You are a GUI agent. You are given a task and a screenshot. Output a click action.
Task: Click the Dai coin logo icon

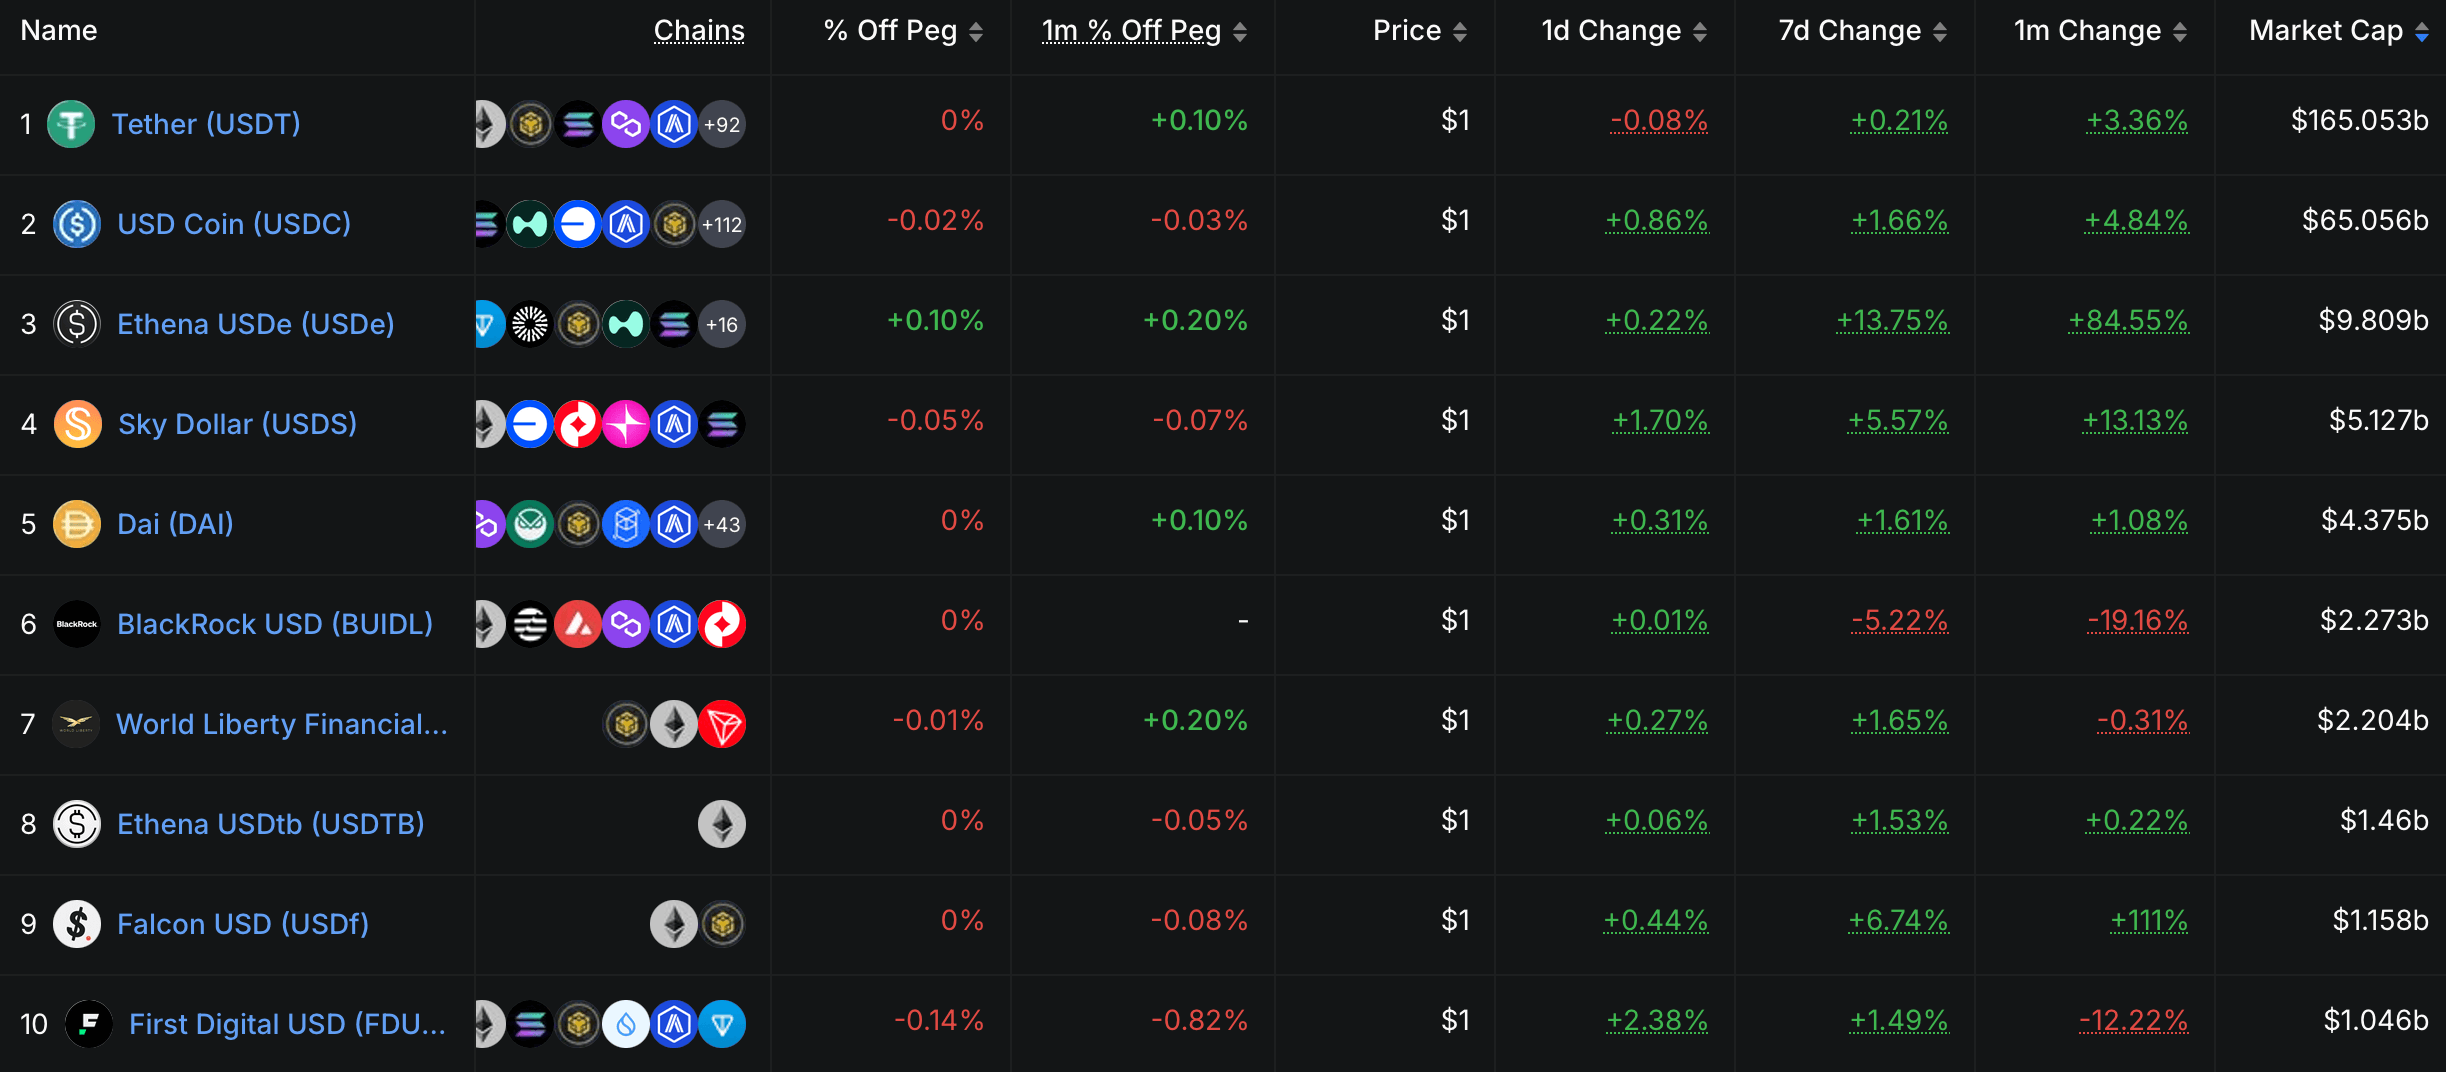tap(77, 524)
